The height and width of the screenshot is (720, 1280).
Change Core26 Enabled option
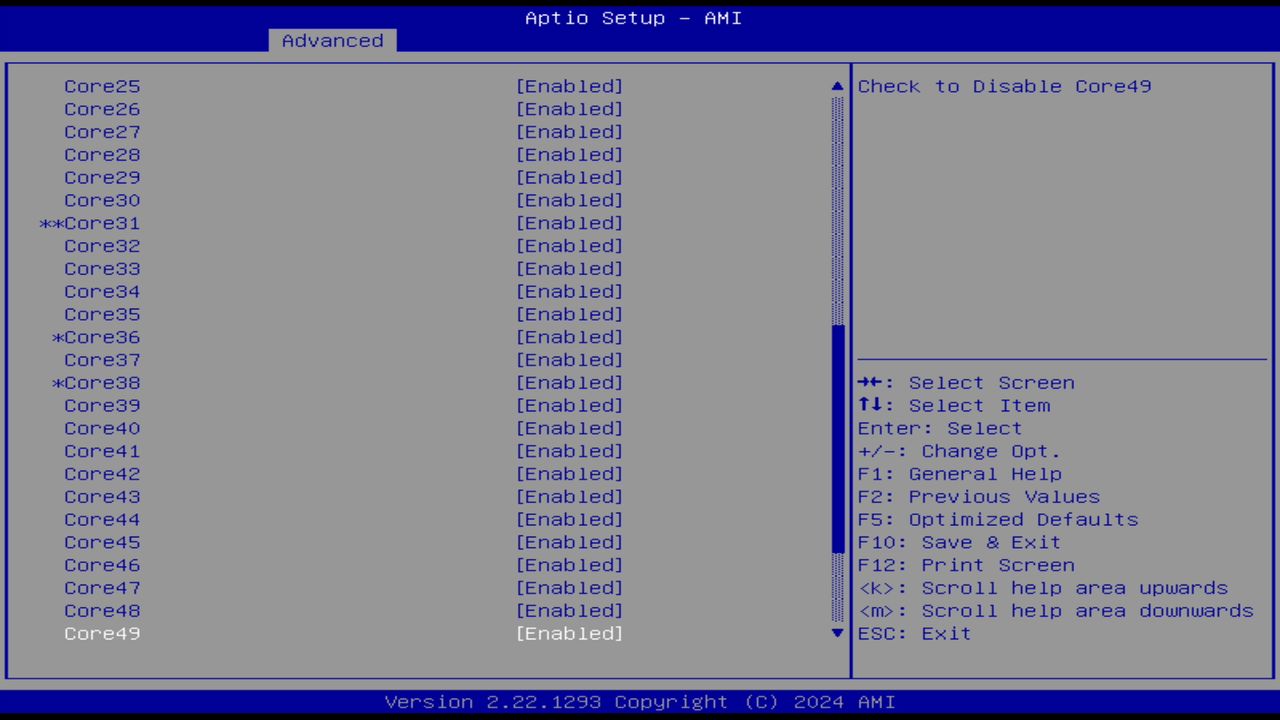click(x=569, y=109)
